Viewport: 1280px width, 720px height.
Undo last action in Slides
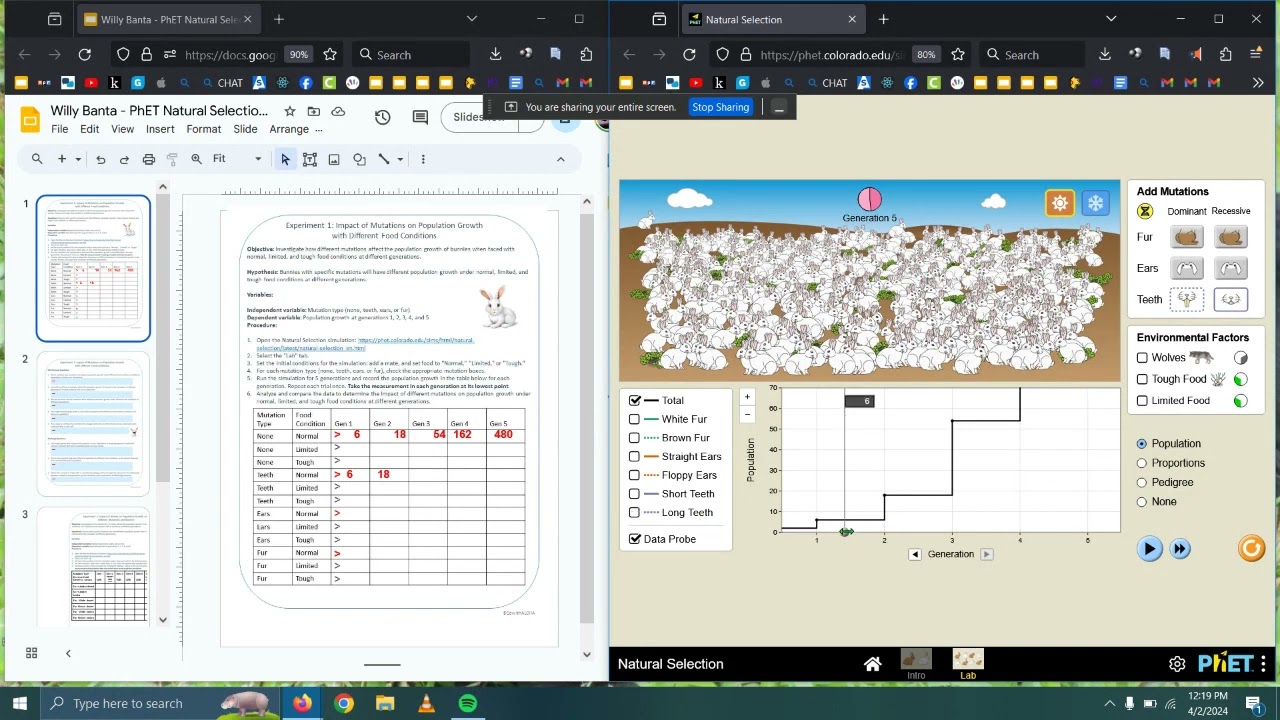point(100,159)
